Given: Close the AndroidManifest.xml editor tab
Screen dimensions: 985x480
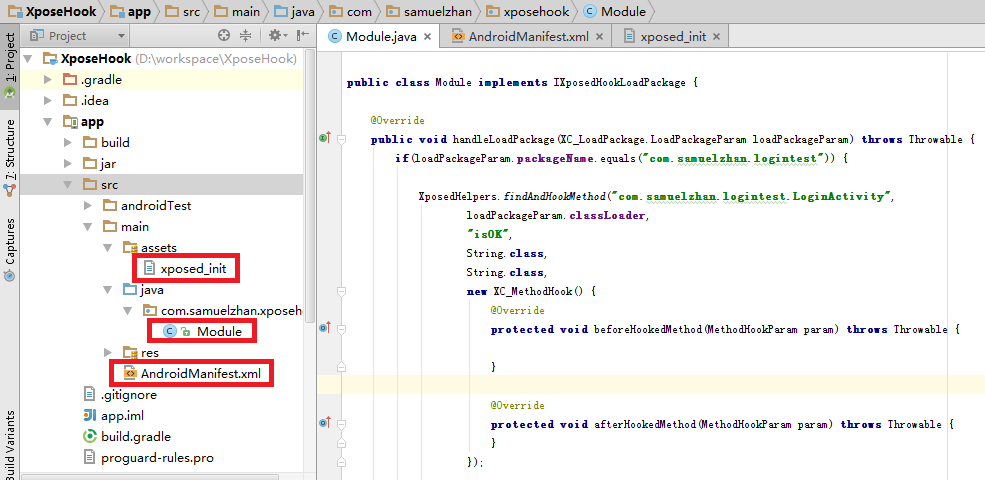Looking at the screenshot, I should [600, 37].
